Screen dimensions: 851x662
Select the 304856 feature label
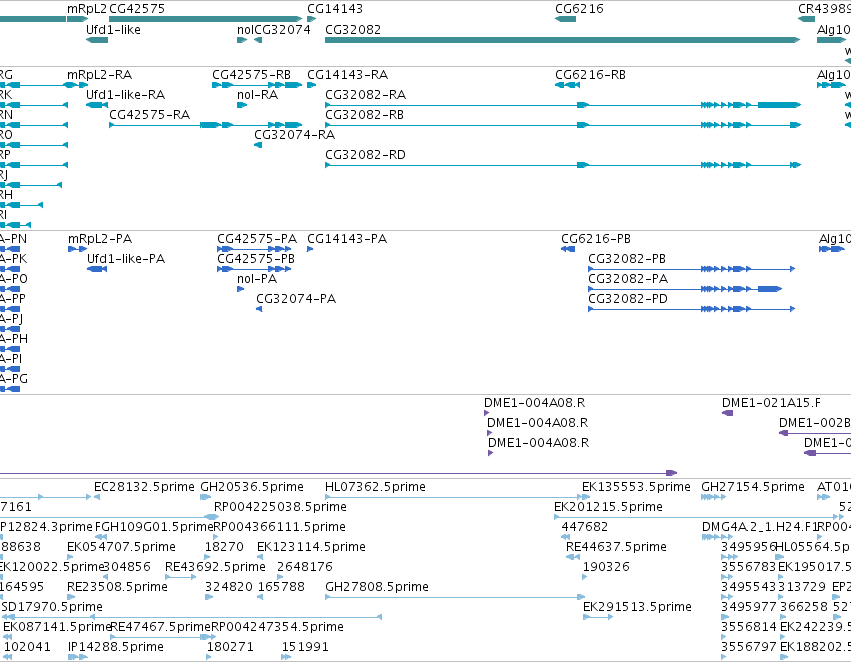[x=126, y=567]
